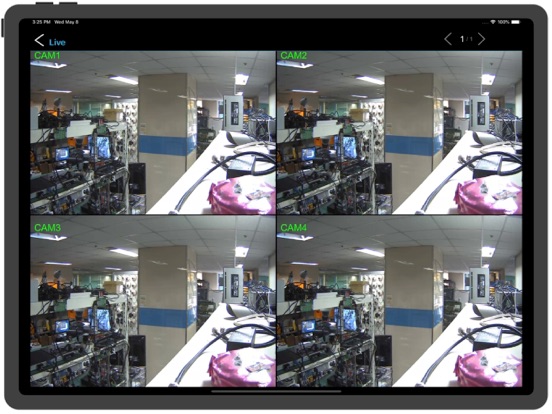
Task: Go to previous camera page arrow
Action: 448,39
